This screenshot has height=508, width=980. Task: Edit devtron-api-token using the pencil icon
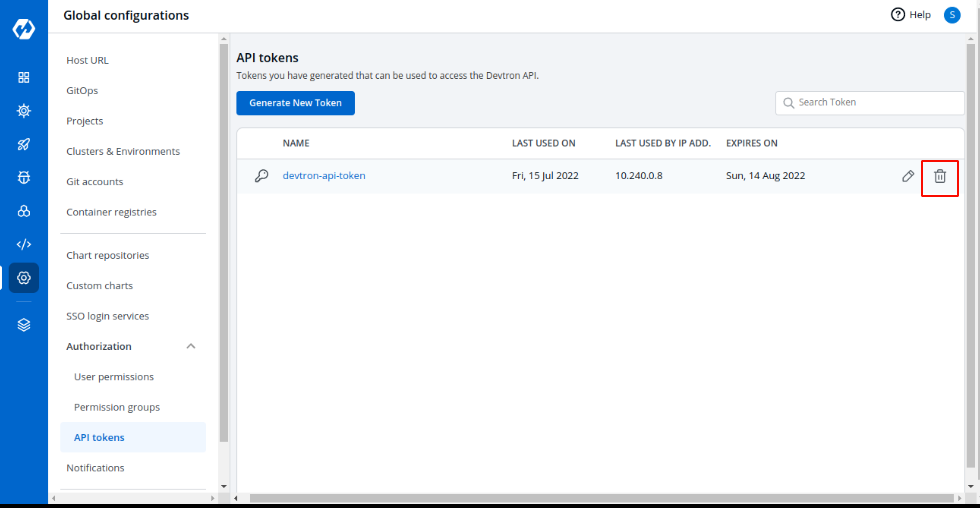pos(908,176)
